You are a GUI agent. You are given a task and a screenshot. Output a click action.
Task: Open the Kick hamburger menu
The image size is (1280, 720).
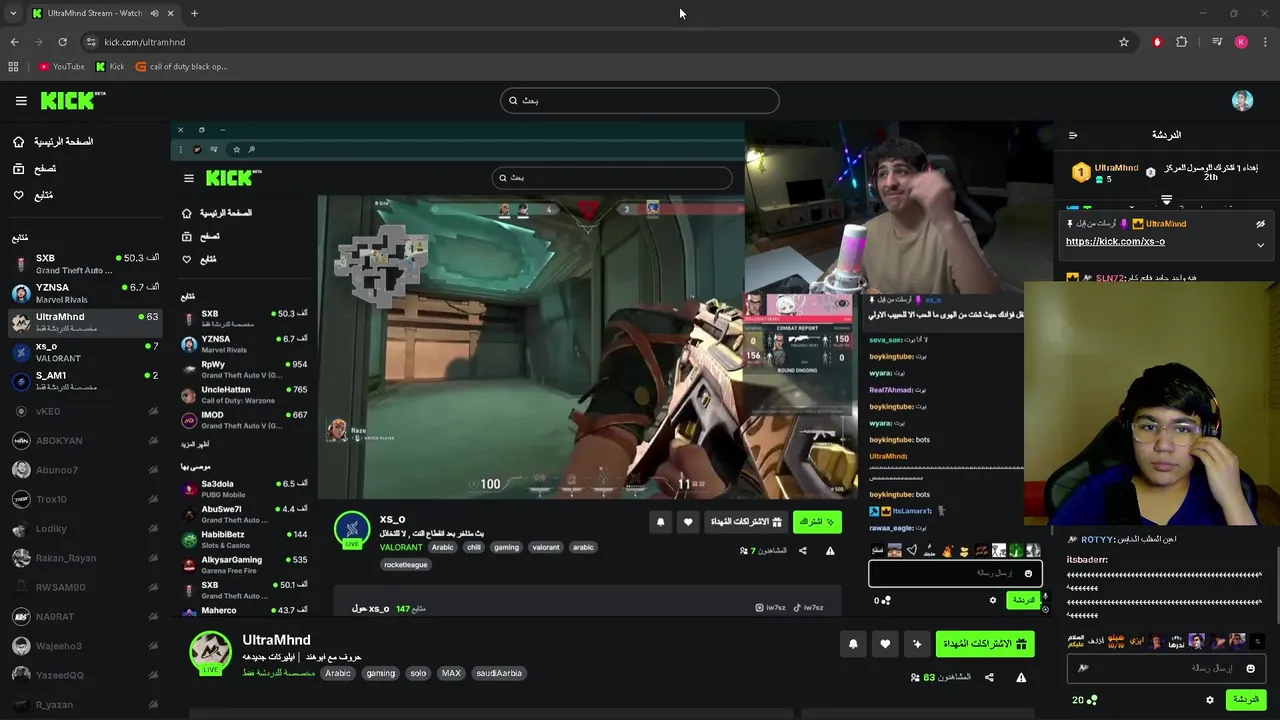21,100
